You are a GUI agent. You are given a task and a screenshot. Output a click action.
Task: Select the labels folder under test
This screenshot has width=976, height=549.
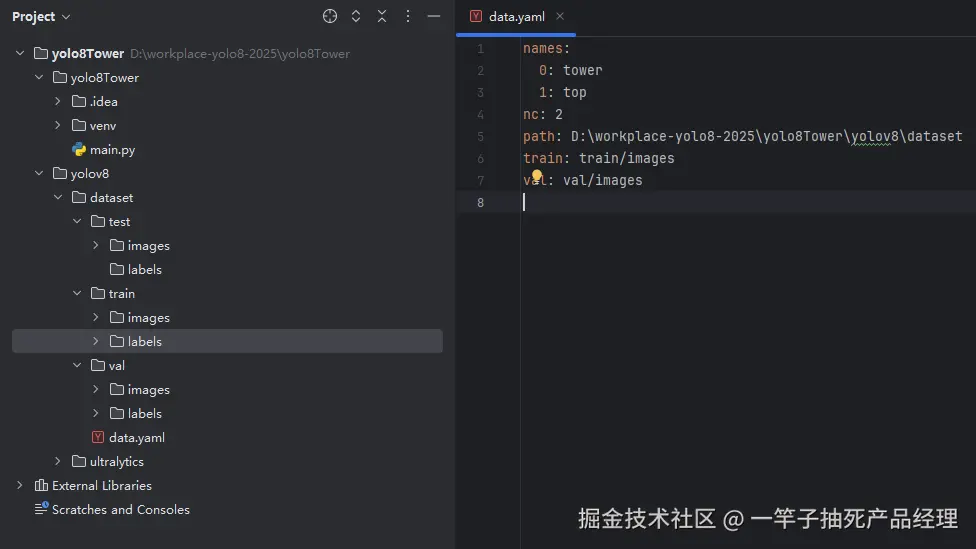pyautogui.click(x=144, y=269)
